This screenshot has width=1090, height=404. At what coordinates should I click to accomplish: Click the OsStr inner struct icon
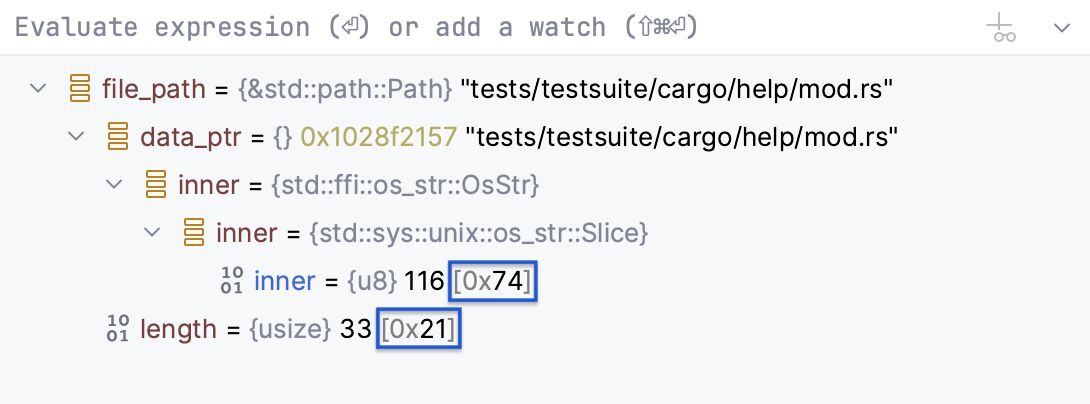156,186
